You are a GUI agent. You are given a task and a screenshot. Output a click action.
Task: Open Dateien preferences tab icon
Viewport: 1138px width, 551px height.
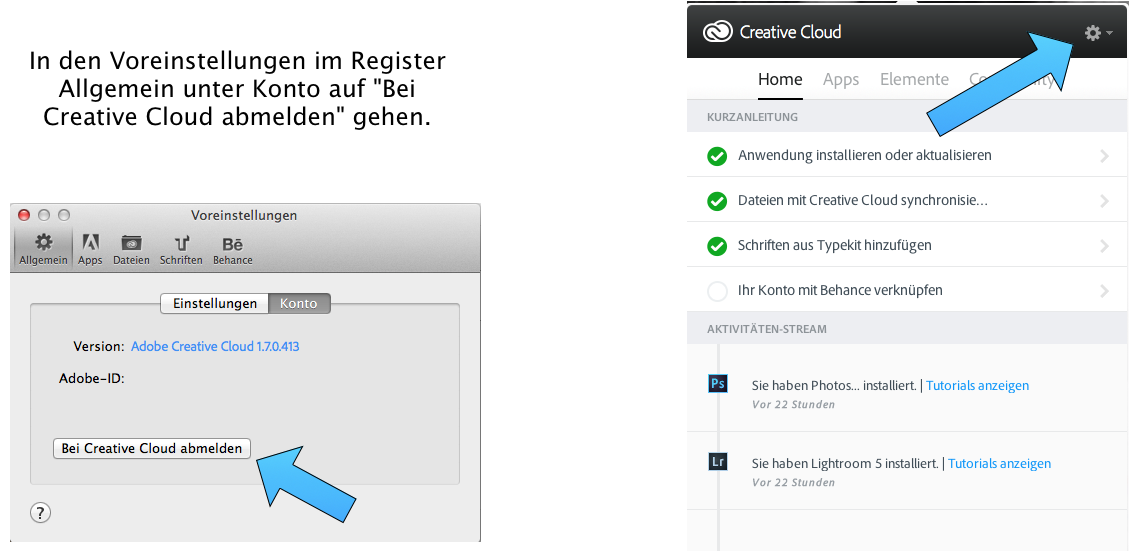click(131, 242)
